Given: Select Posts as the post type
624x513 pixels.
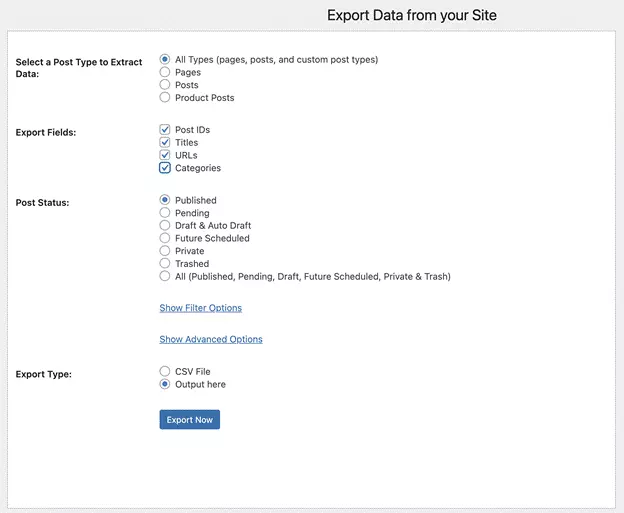Looking at the screenshot, I should [165, 85].
